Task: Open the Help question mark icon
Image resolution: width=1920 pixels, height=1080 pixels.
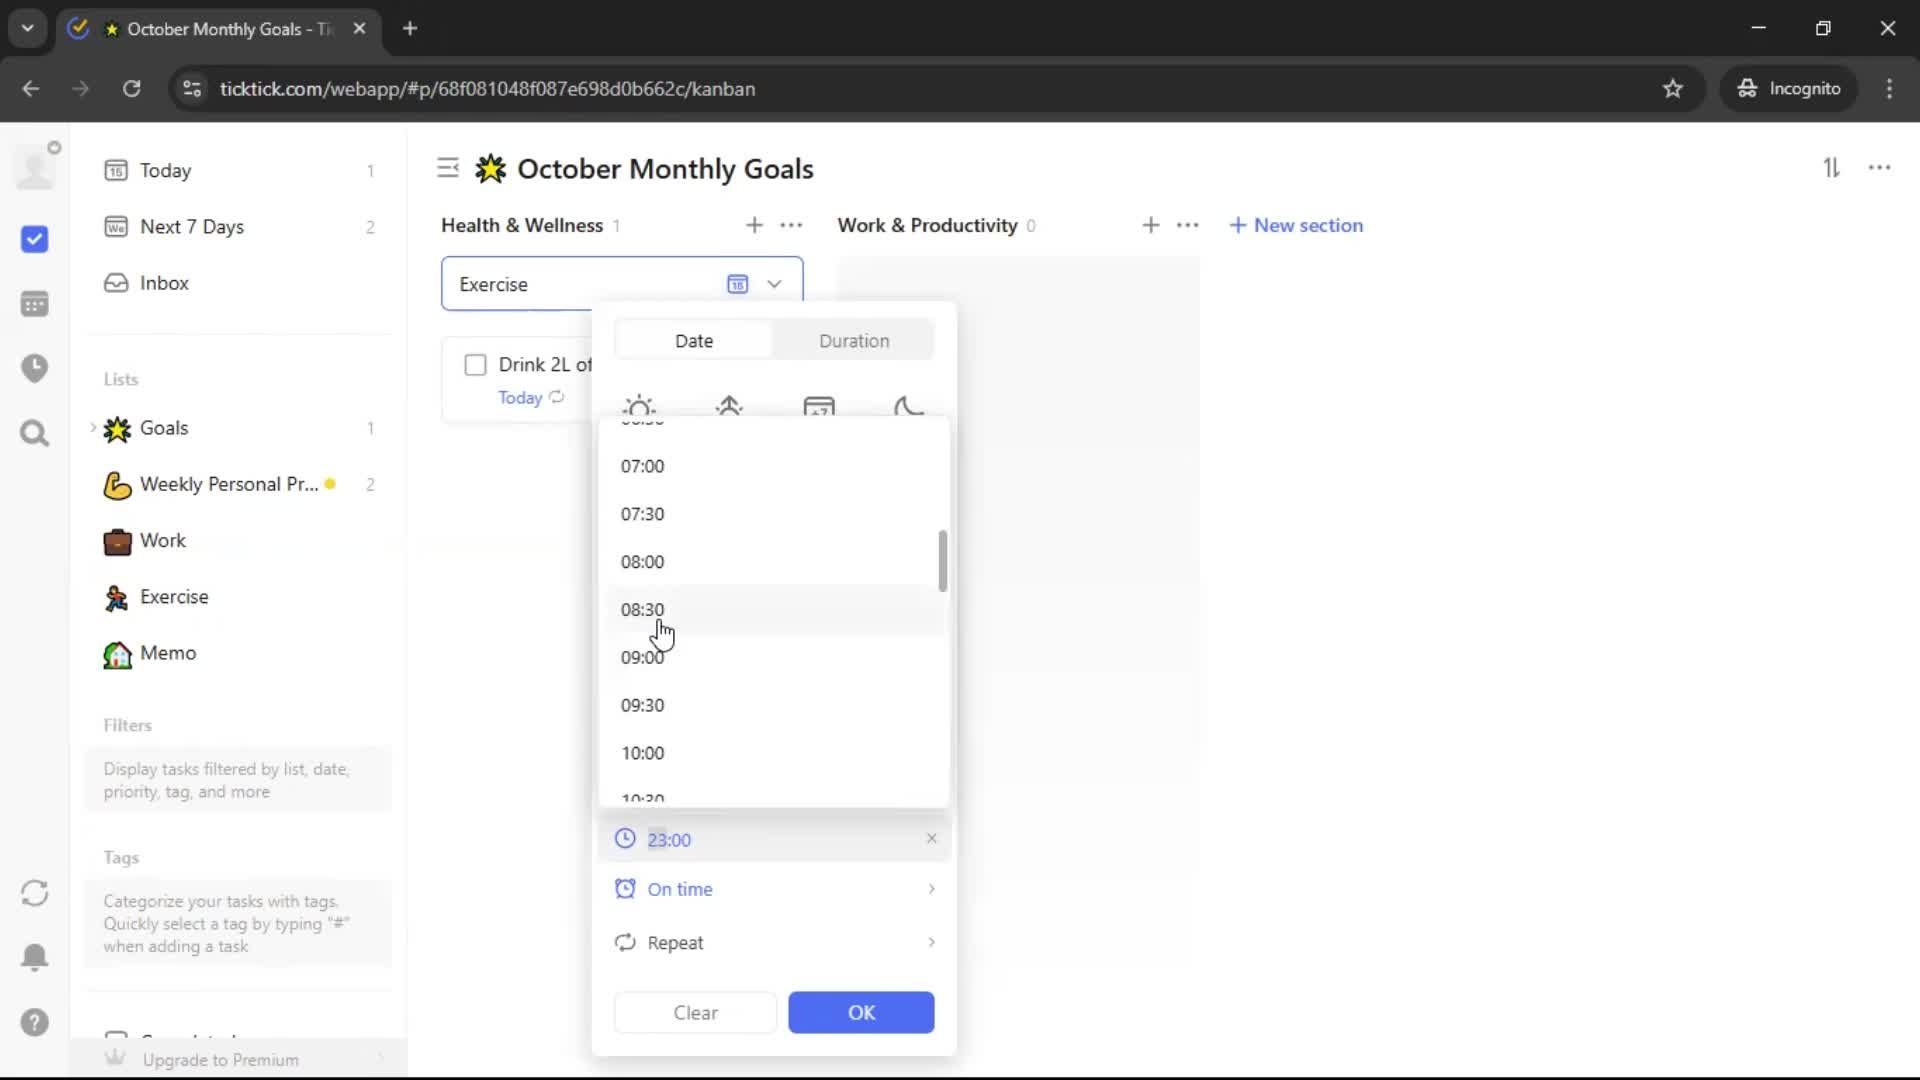Action: click(34, 1022)
